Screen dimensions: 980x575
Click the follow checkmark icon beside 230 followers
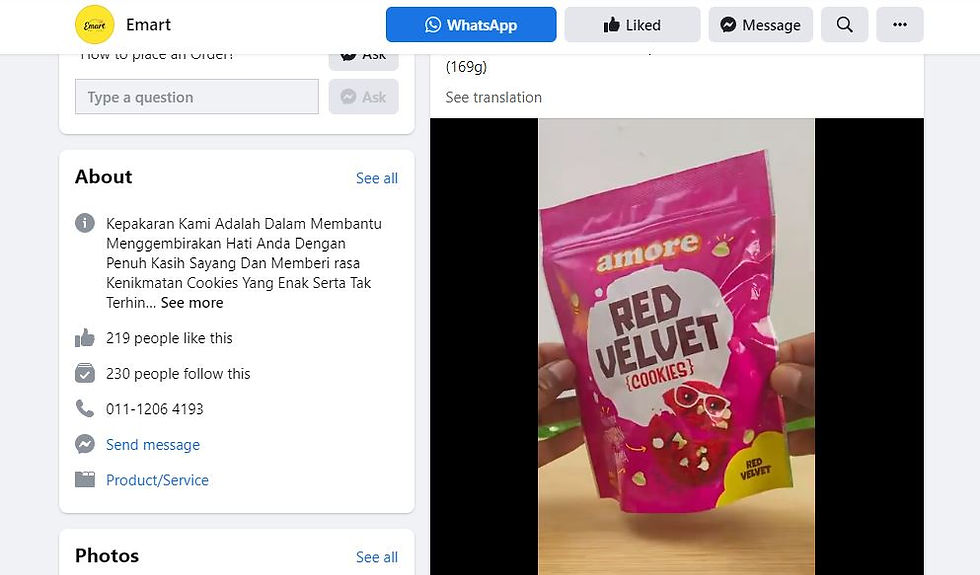coord(85,373)
